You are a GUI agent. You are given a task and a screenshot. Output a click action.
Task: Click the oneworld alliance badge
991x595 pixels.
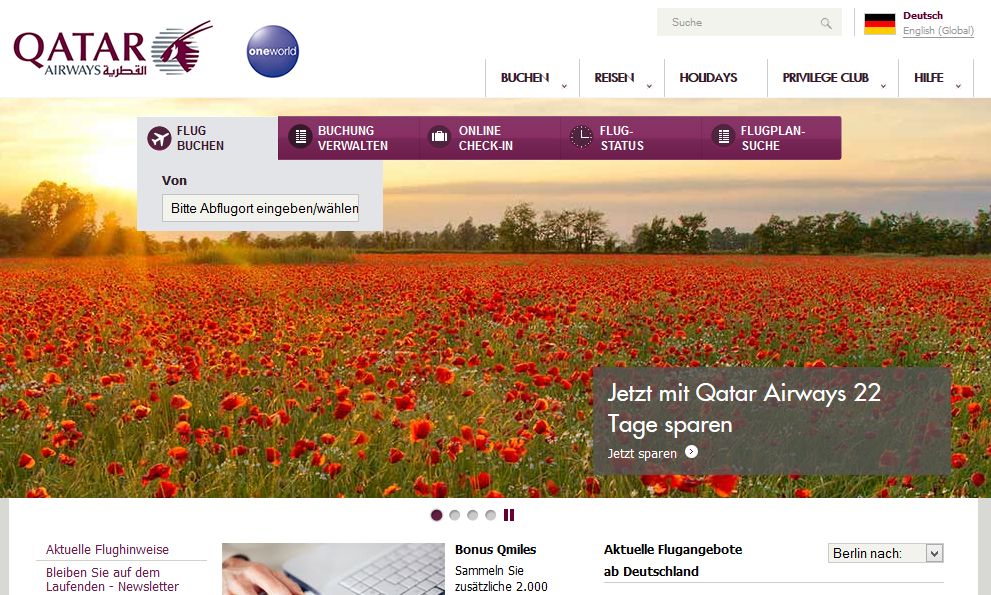coord(272,51)
